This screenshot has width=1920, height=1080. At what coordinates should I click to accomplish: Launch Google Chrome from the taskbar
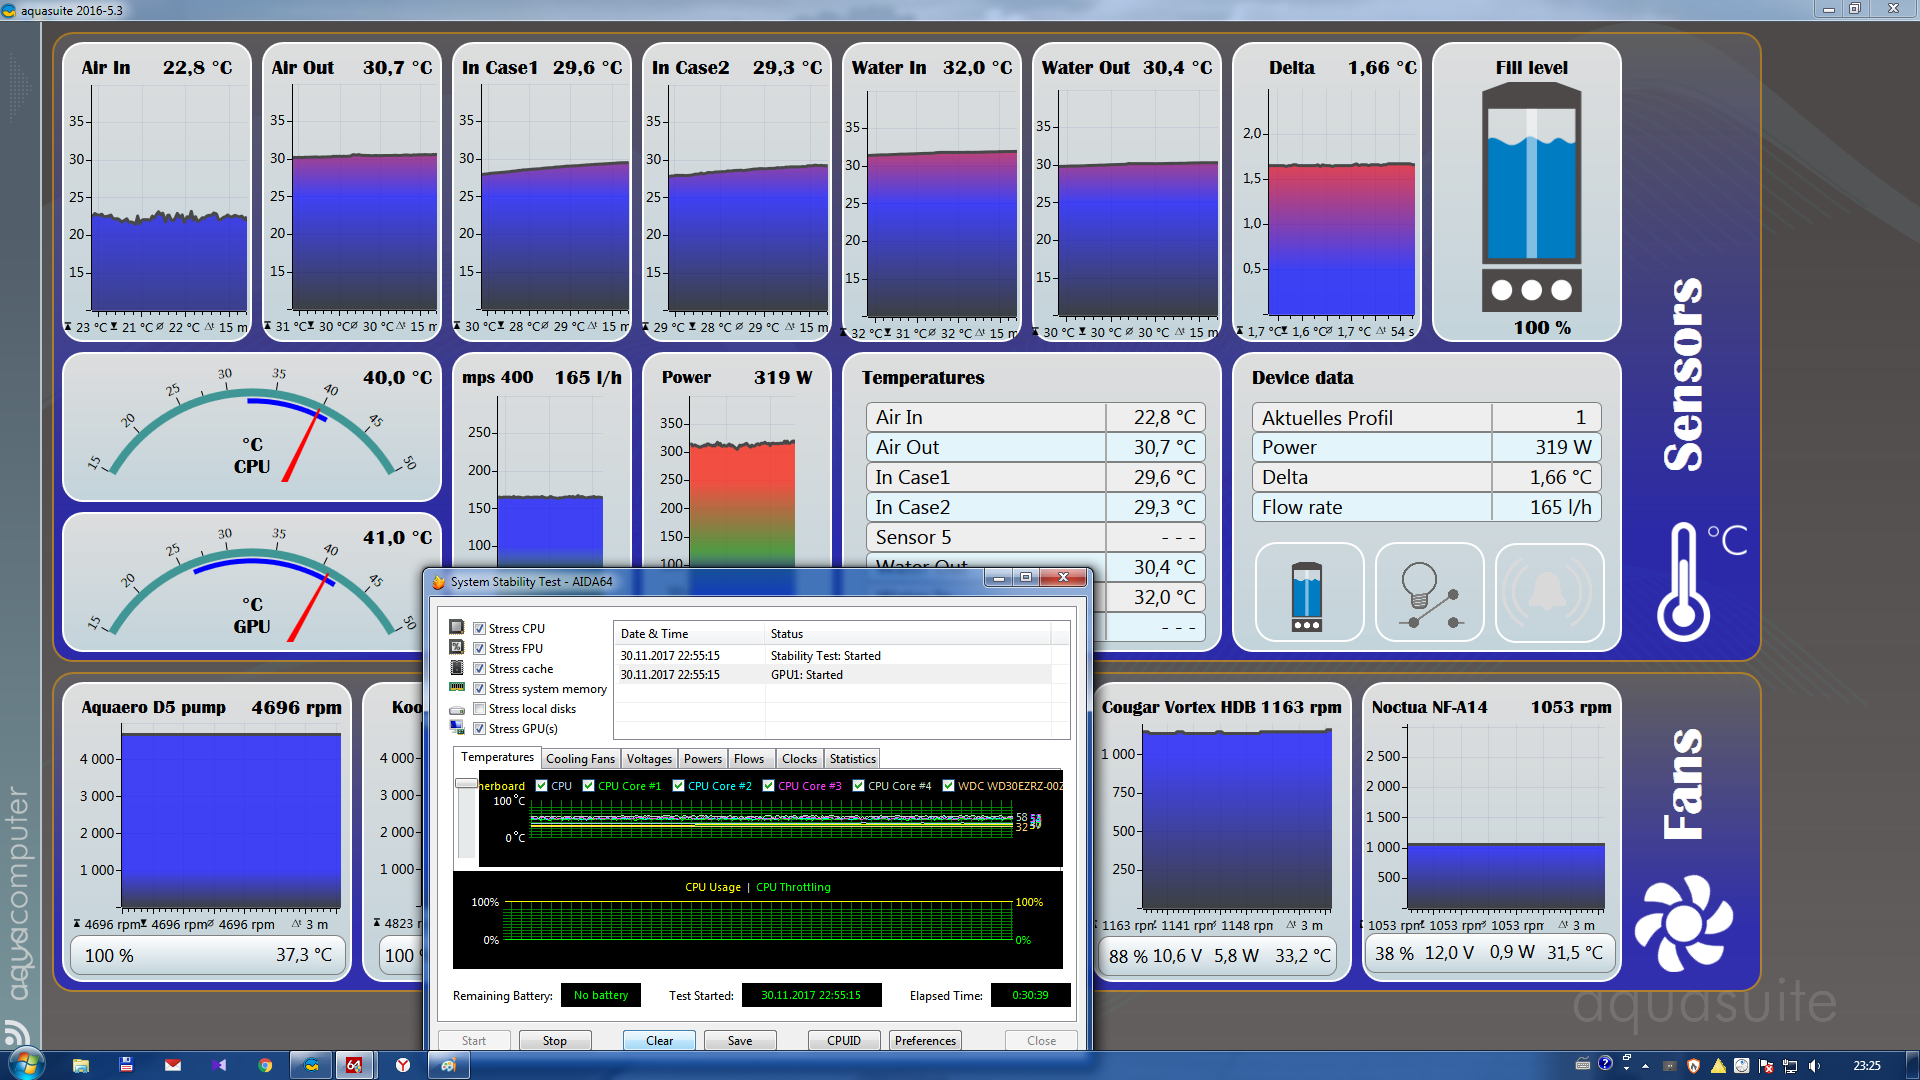point(265,1065)
